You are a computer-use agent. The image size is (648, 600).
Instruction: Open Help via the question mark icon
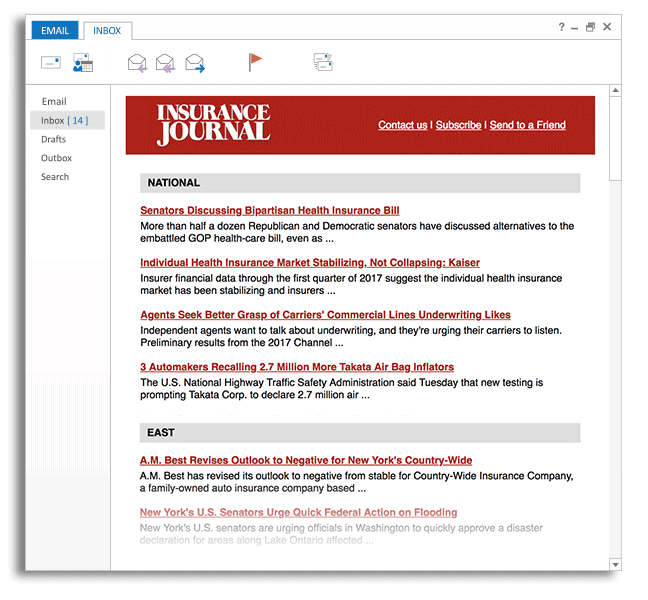[x=561, y=27]
